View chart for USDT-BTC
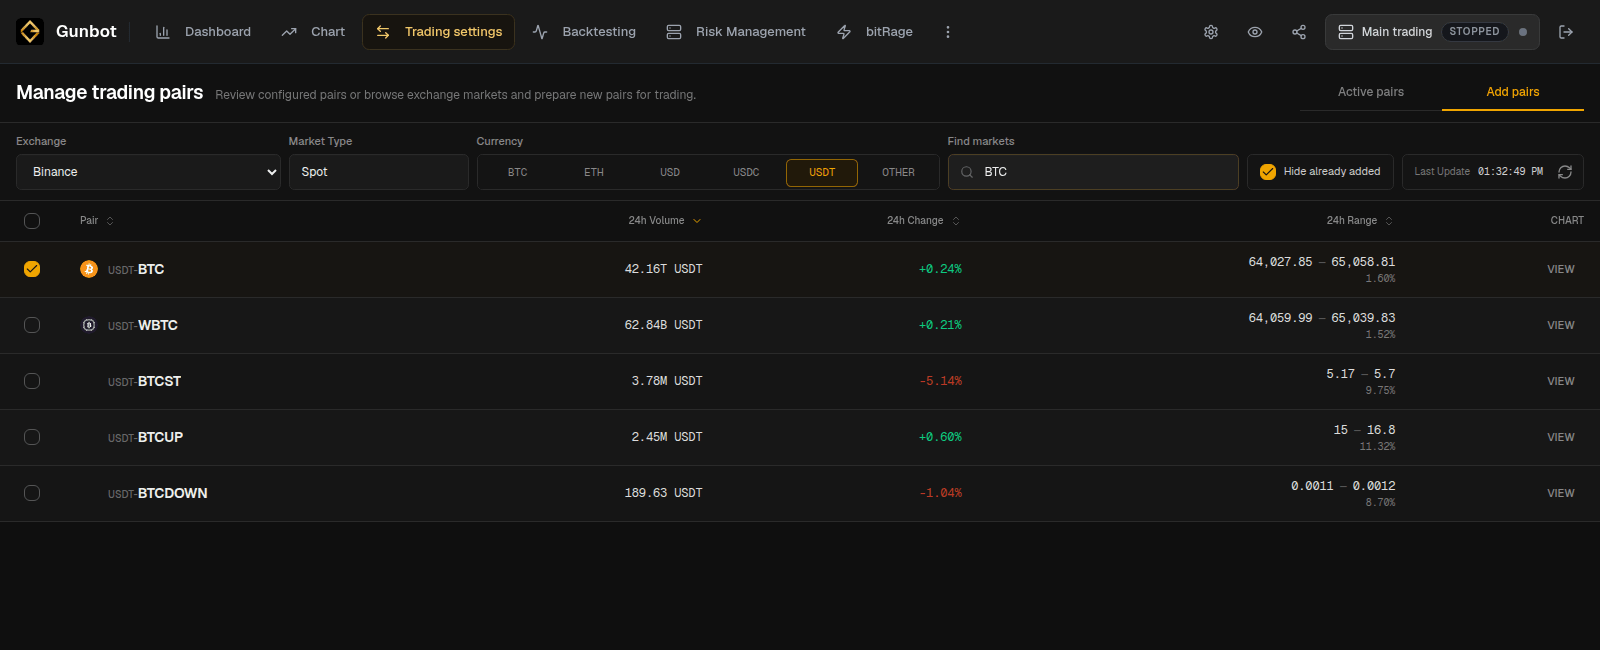 click(x=1560, y=270)
